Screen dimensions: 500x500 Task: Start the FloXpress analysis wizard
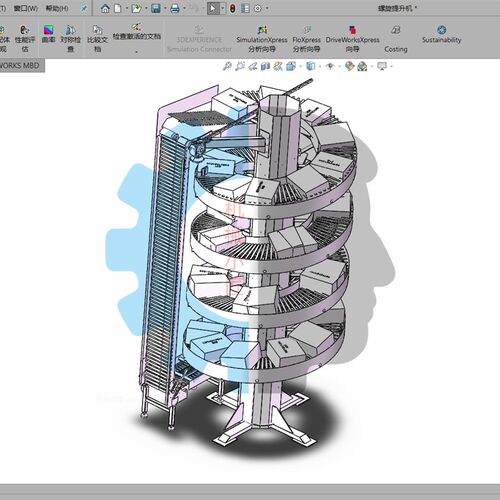[306, 39]
